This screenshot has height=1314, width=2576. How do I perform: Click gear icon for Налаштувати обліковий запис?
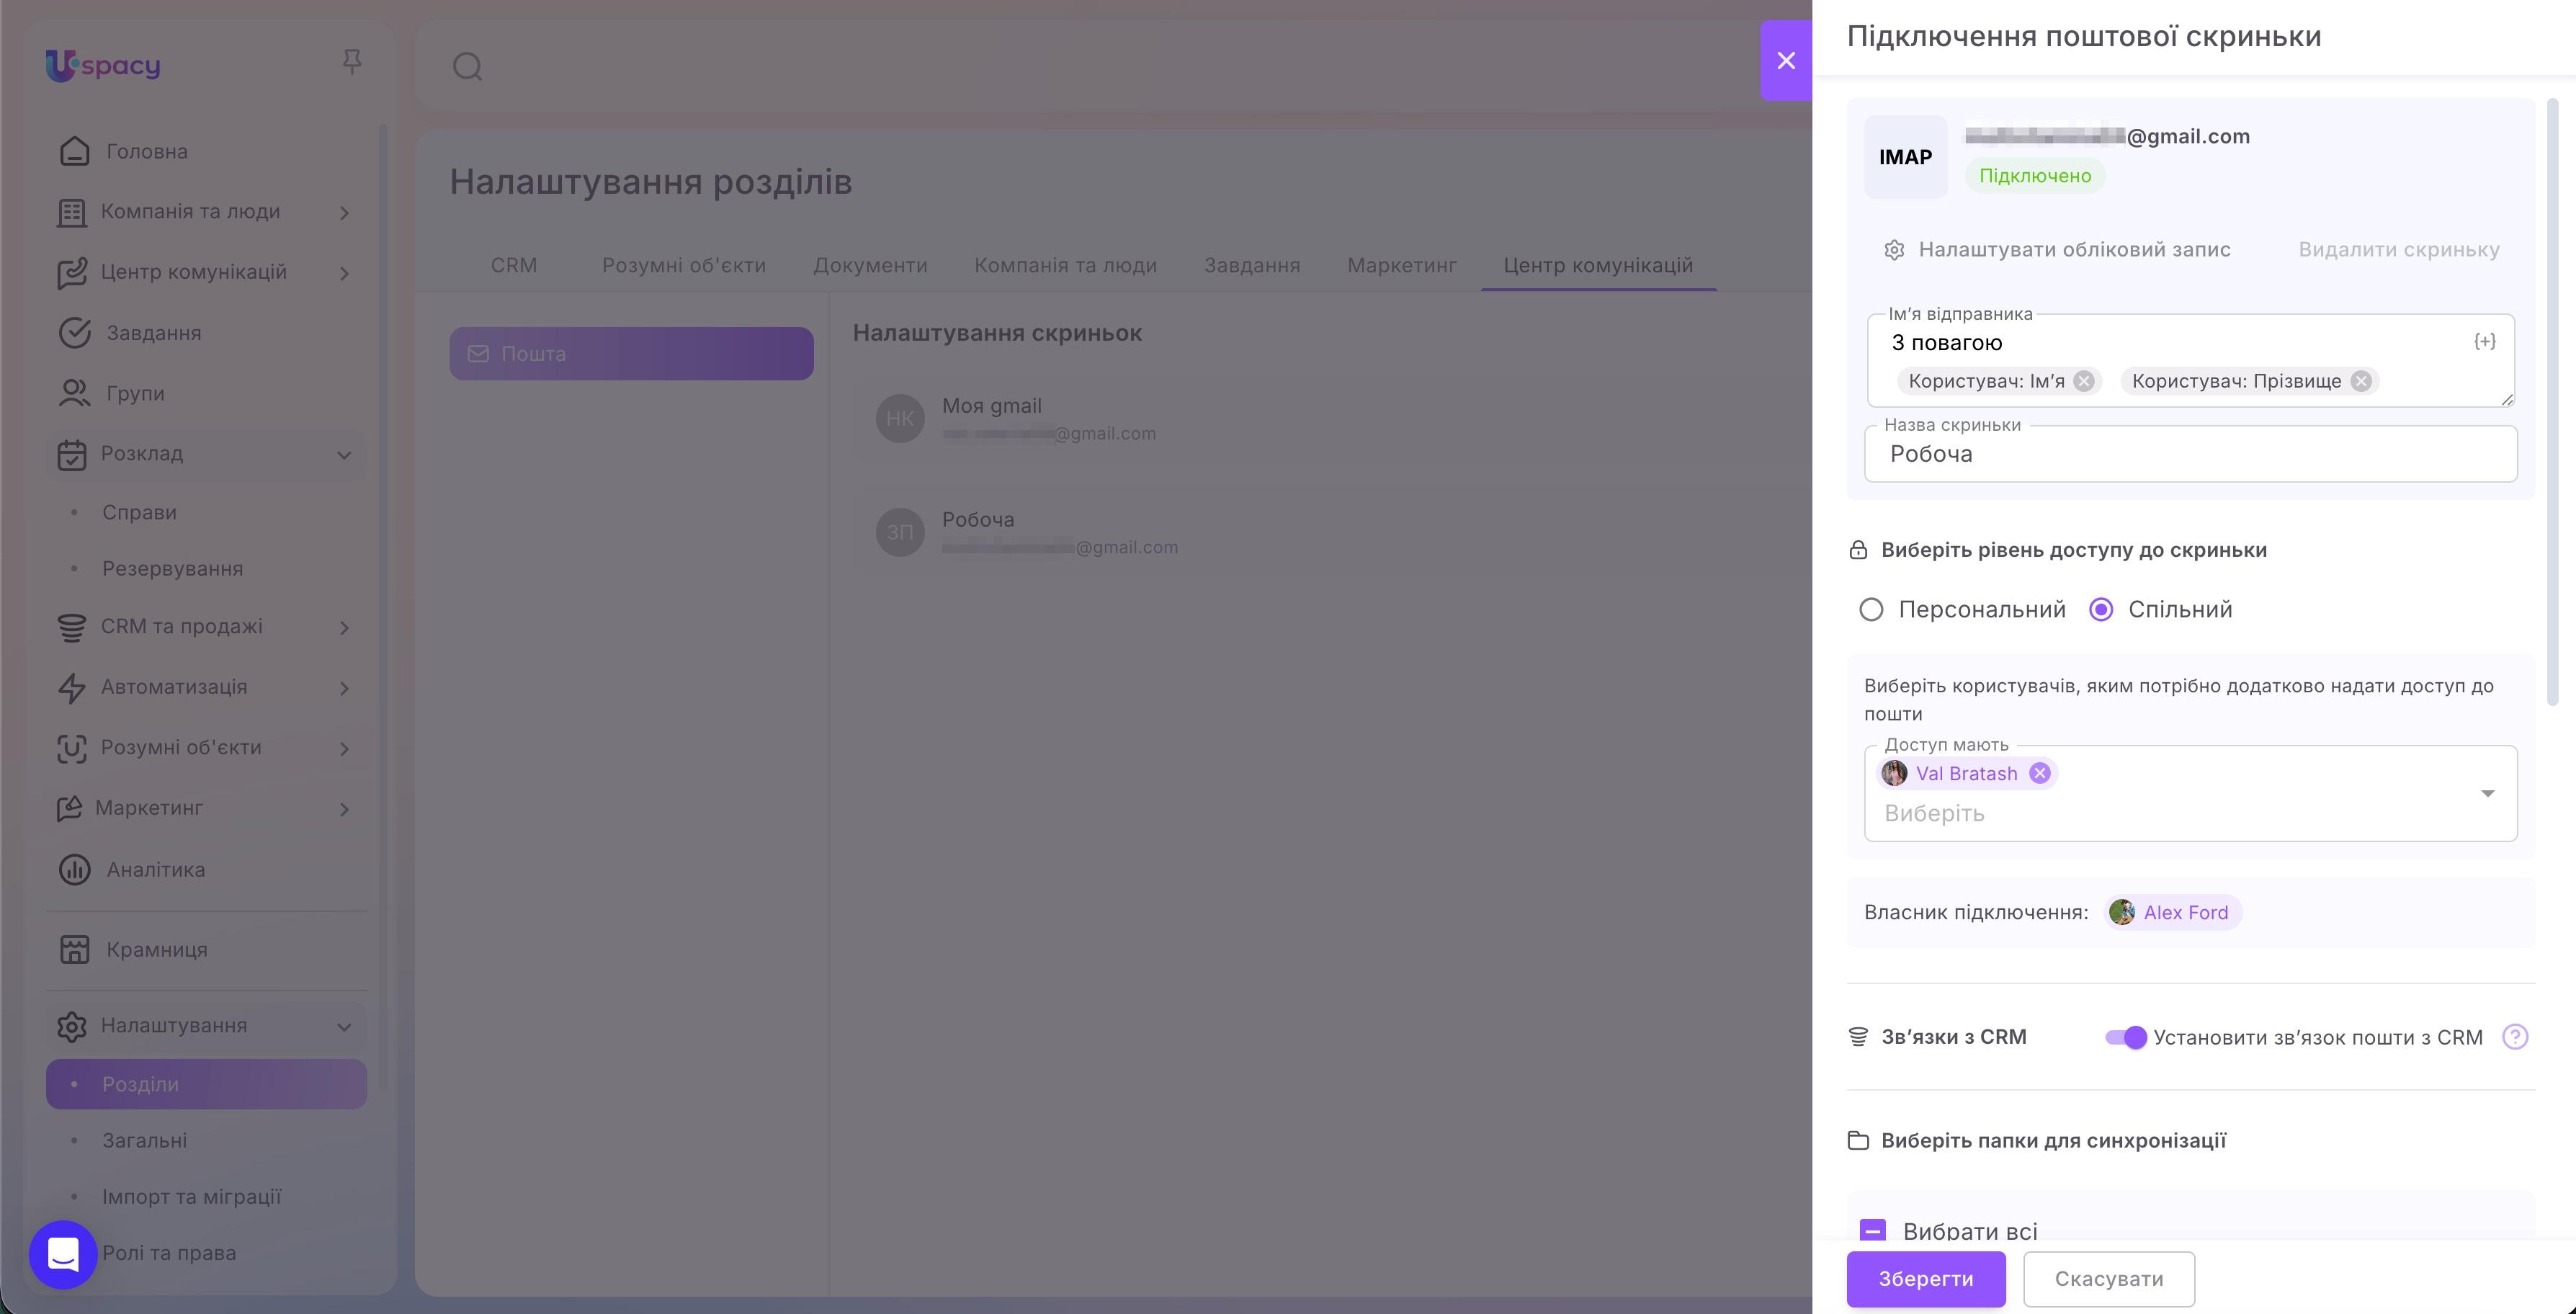click(x=1893, y=250)
